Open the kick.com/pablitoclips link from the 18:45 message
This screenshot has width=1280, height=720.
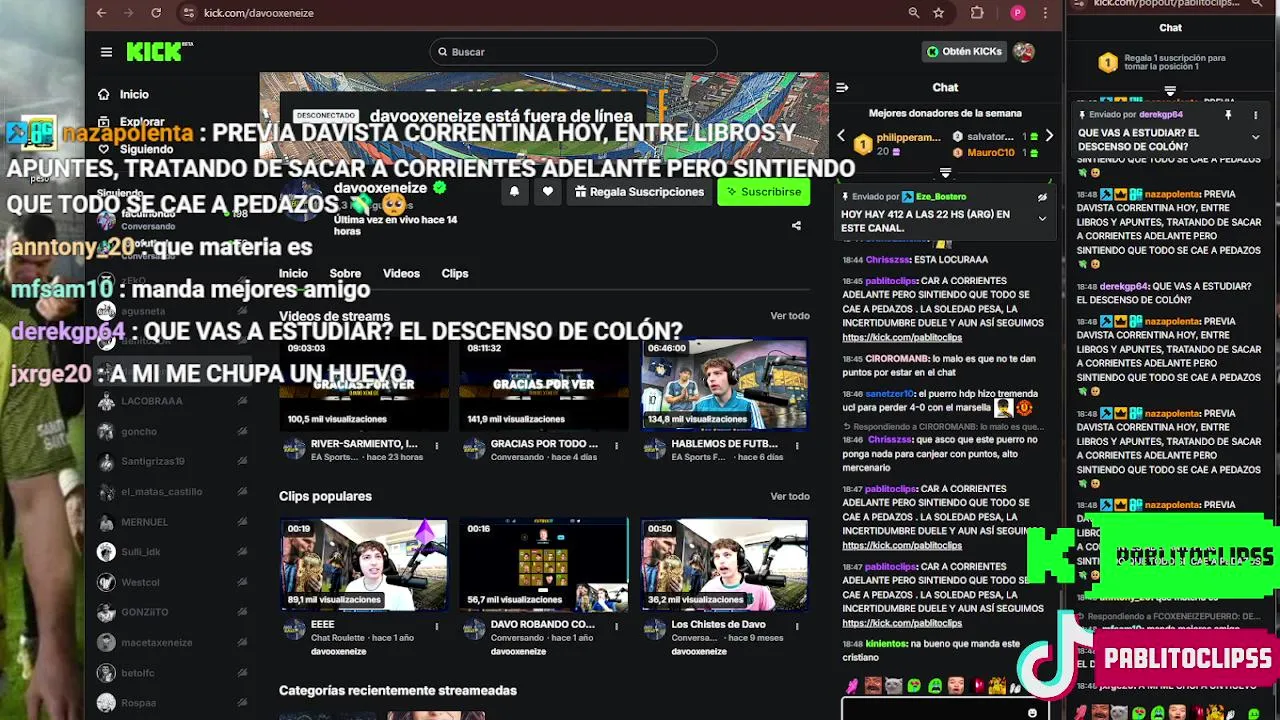click(902, 338)
